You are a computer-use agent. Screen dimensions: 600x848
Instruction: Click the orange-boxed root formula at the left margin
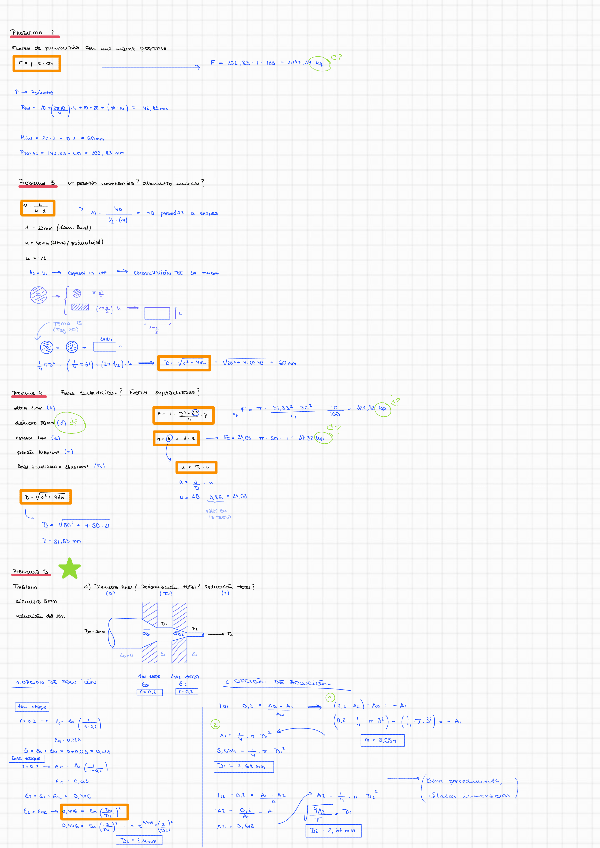[x=45, y=497]
